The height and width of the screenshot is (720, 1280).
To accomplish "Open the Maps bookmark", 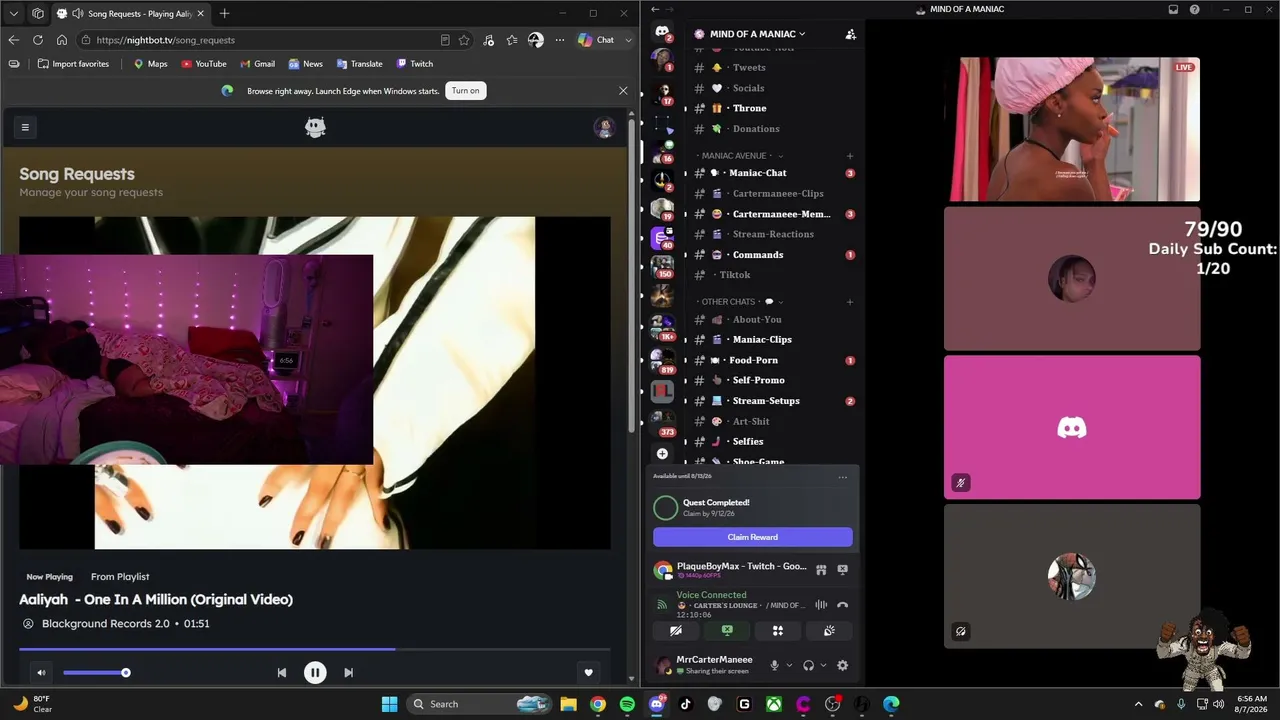I will coord(151,64).
